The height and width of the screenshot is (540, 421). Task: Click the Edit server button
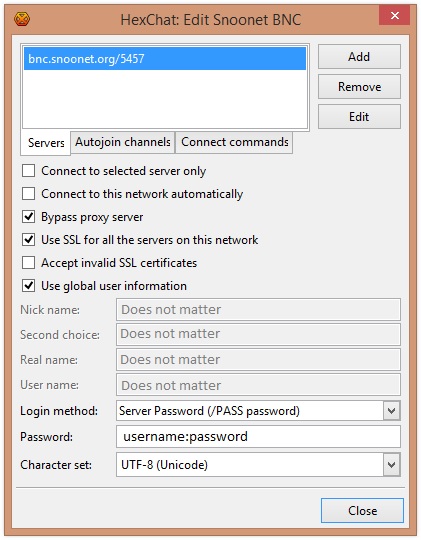pyautogui.click(x=359, y=117)
